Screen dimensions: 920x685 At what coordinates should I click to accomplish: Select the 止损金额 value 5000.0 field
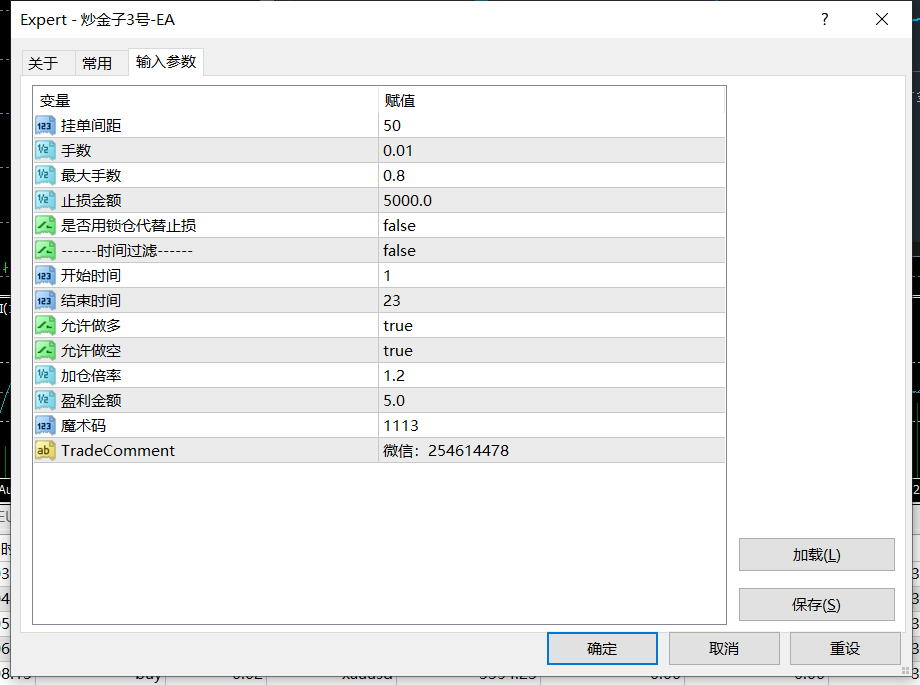pos(552,201)
